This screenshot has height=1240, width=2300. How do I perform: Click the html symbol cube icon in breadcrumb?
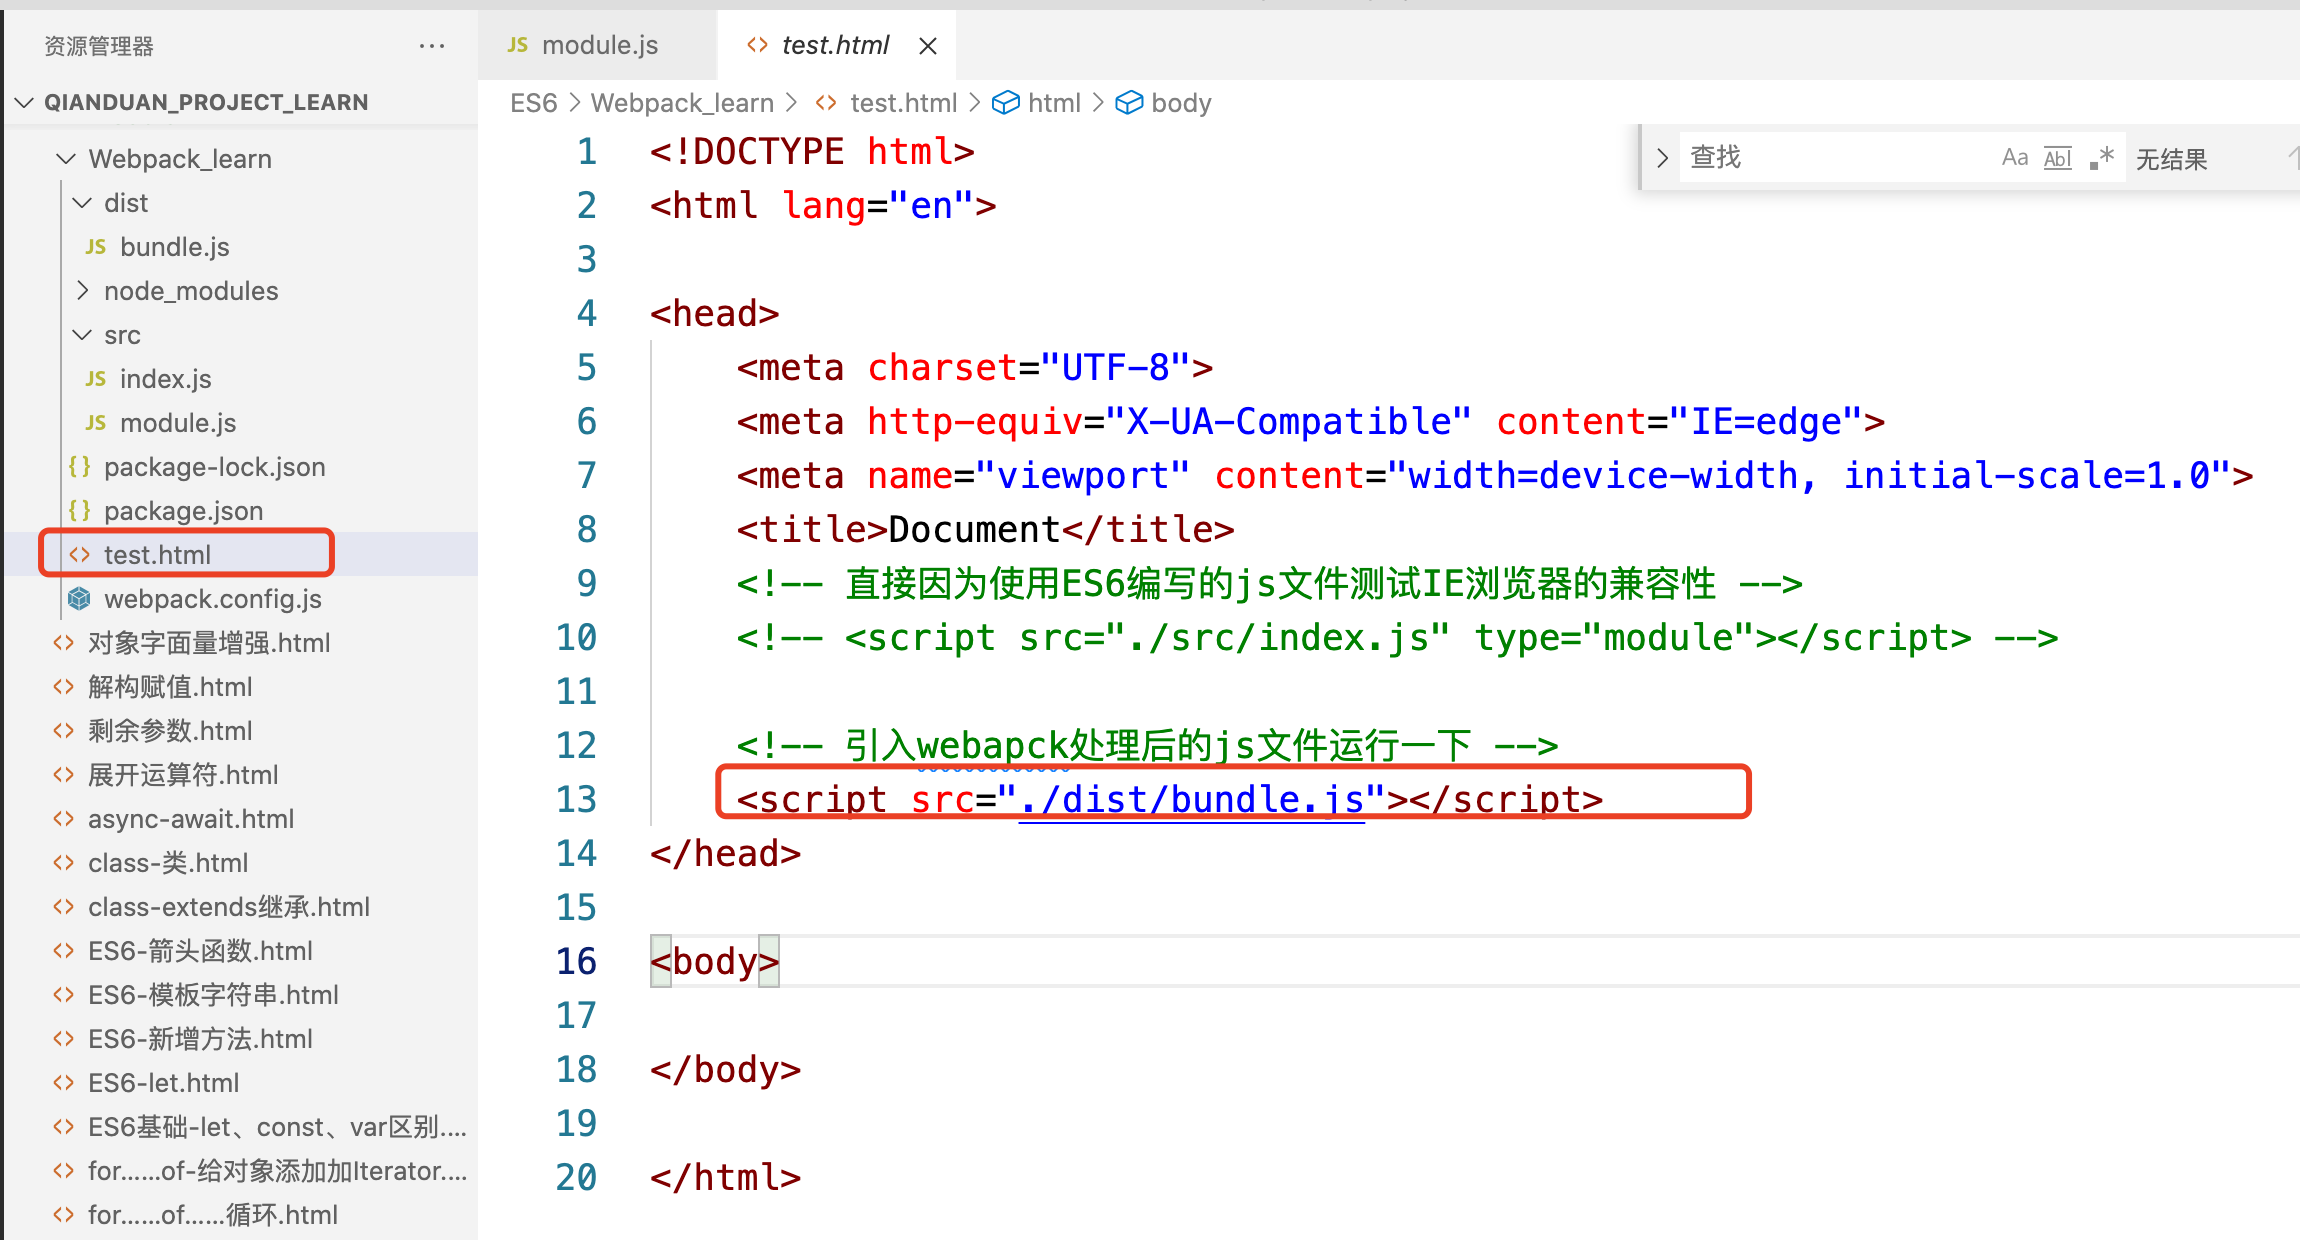(x=1005, y=103)
